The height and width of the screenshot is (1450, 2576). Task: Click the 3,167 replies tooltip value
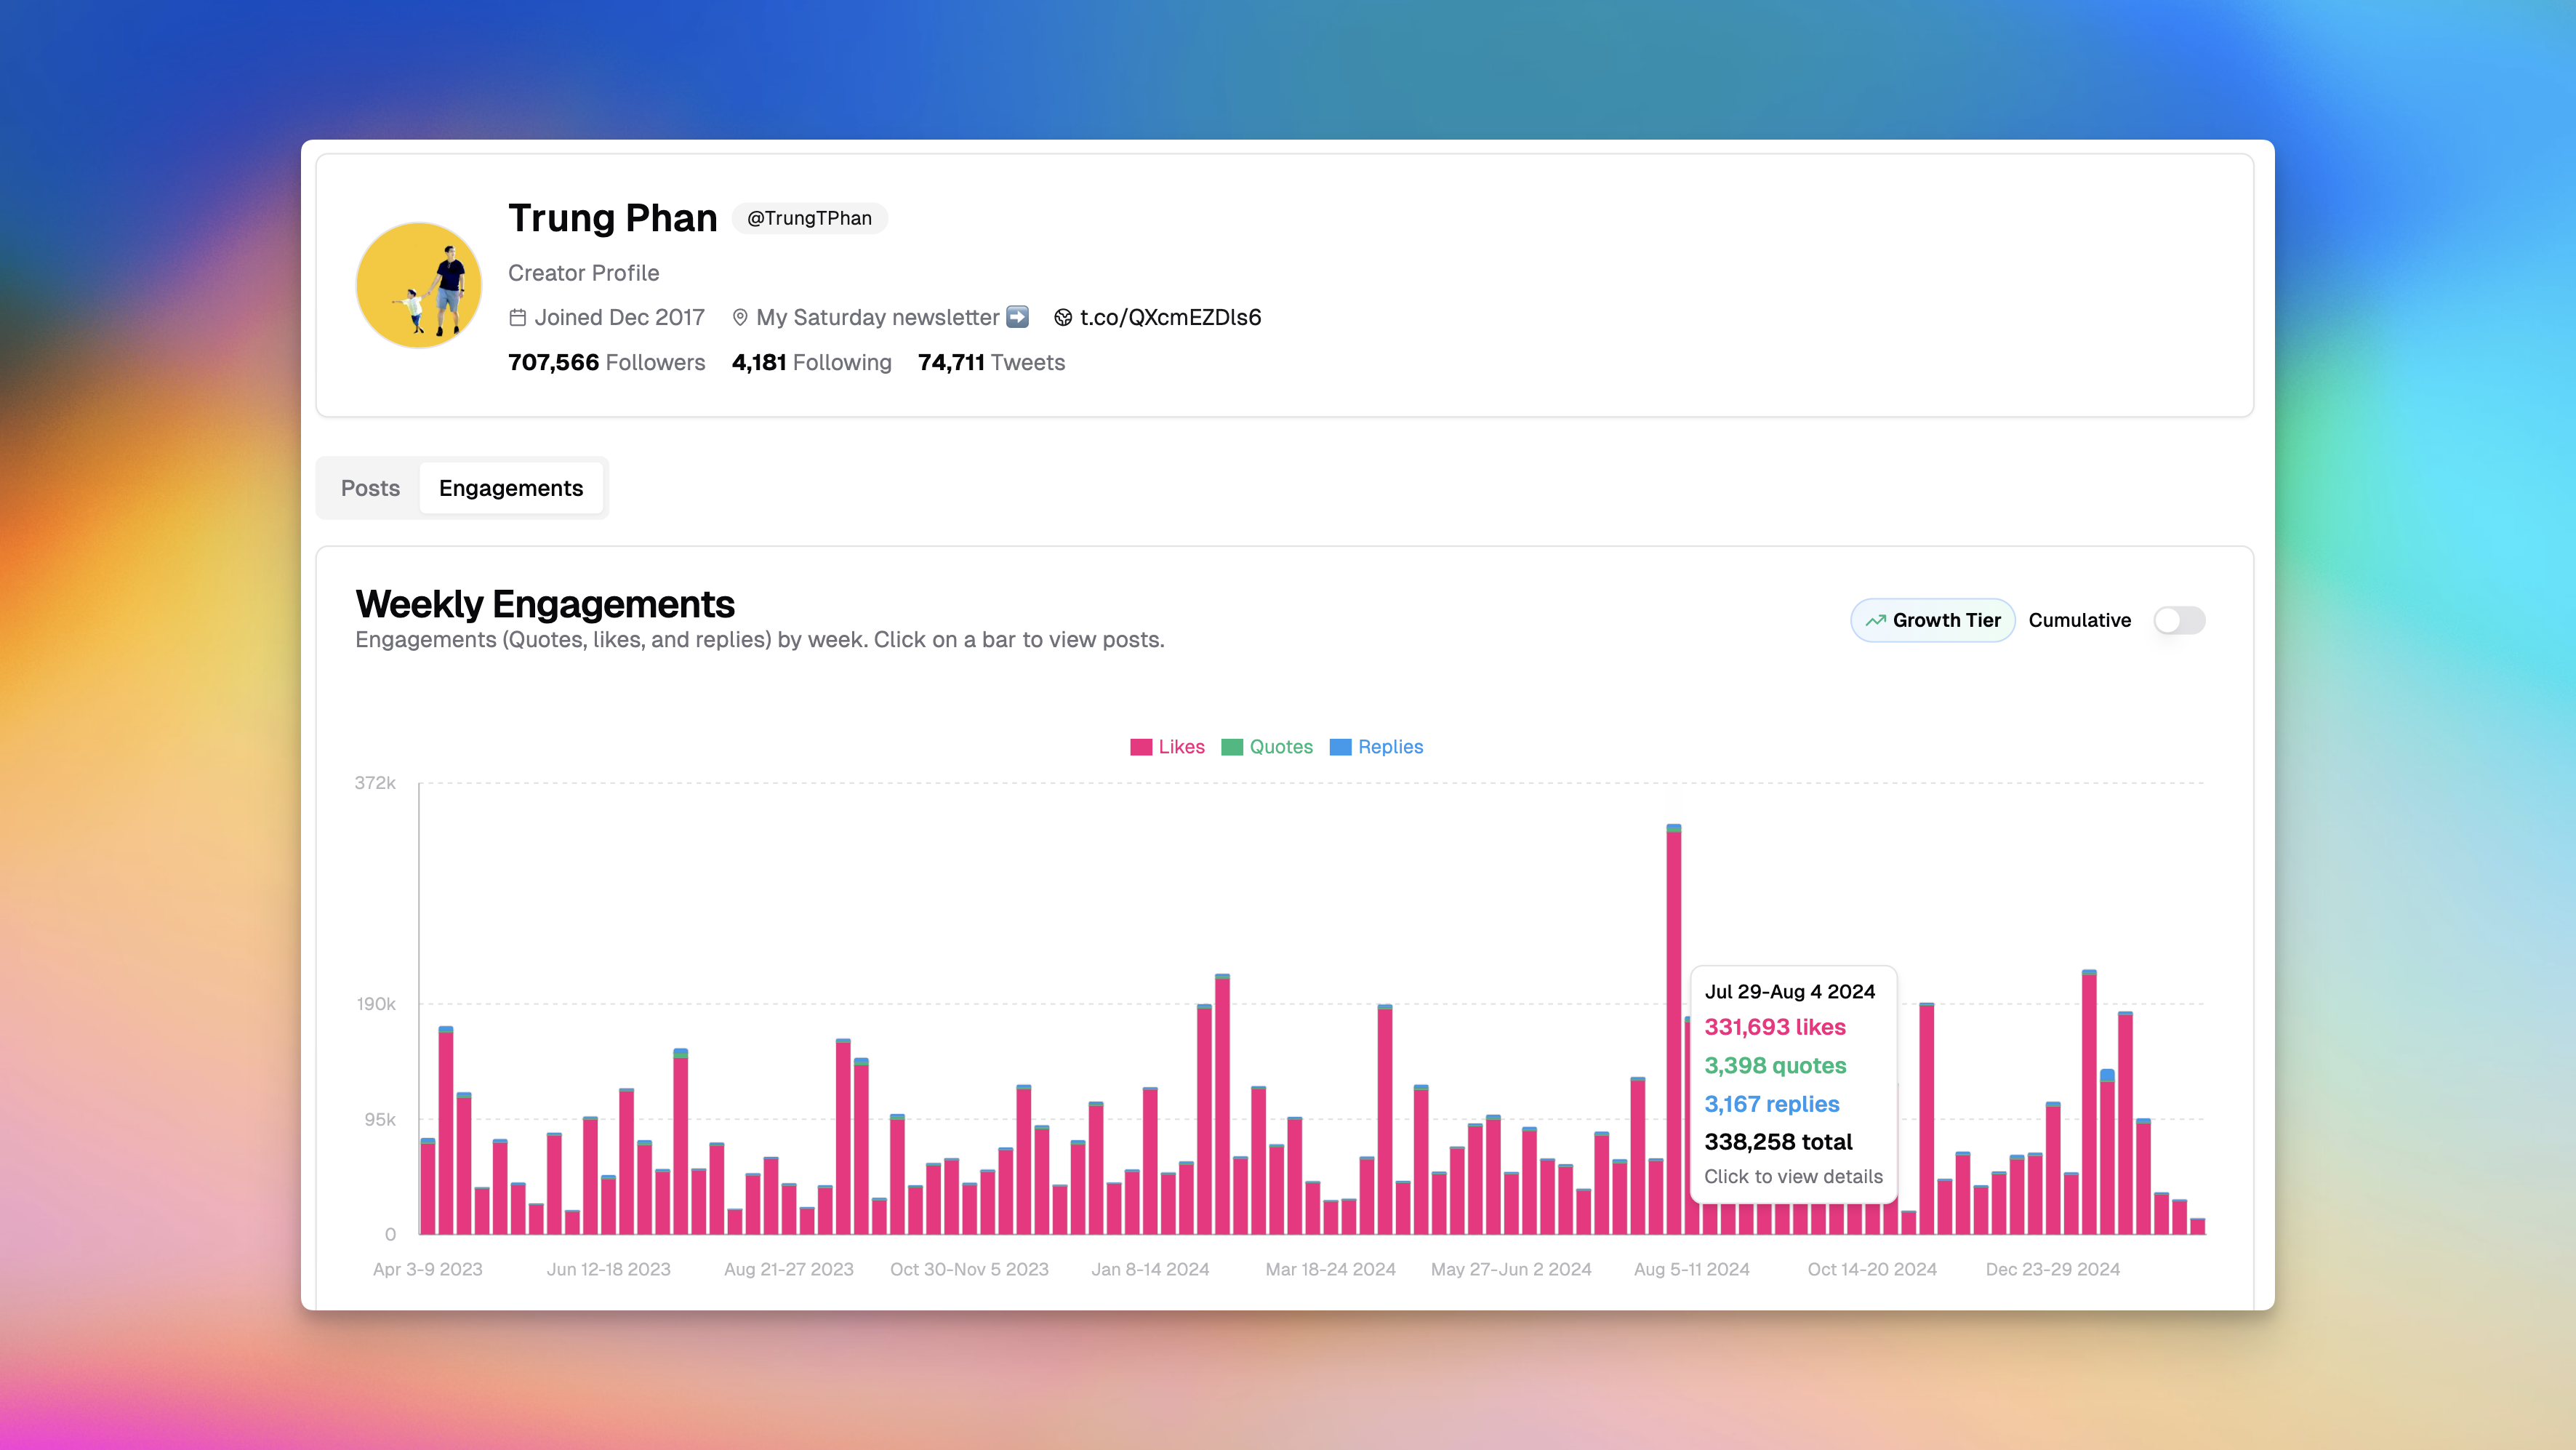(1771, 1104)
